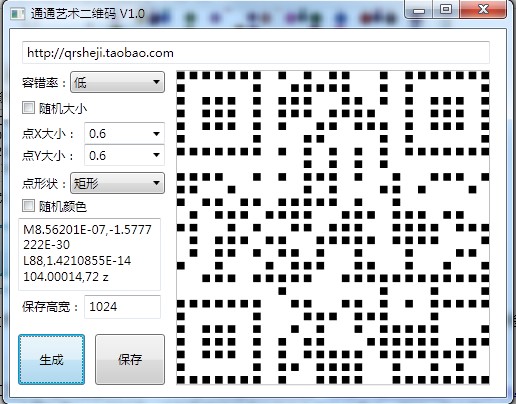Click the window title 通通艺术二维码 V1.0

point(88,14)
